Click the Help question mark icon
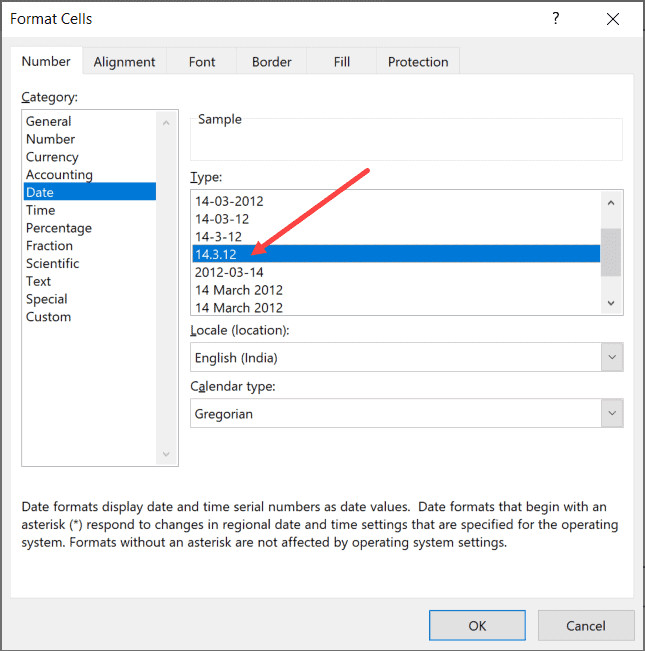 556,19
